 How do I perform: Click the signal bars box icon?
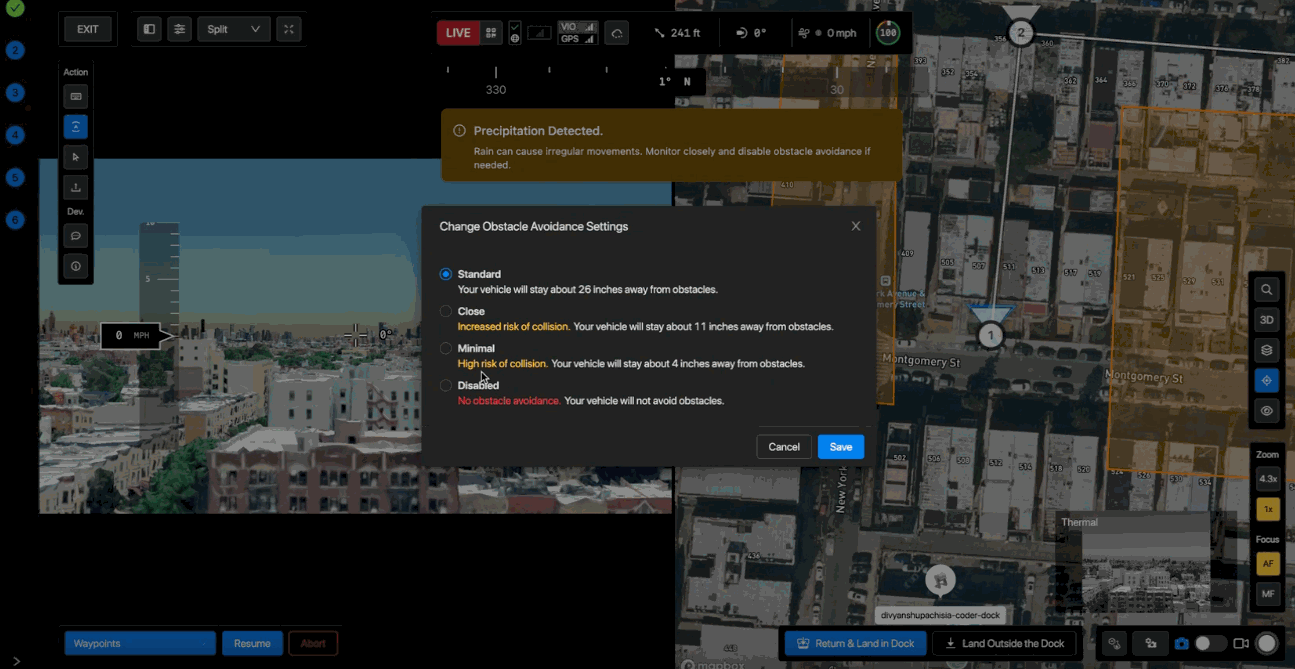click(539, 33)
